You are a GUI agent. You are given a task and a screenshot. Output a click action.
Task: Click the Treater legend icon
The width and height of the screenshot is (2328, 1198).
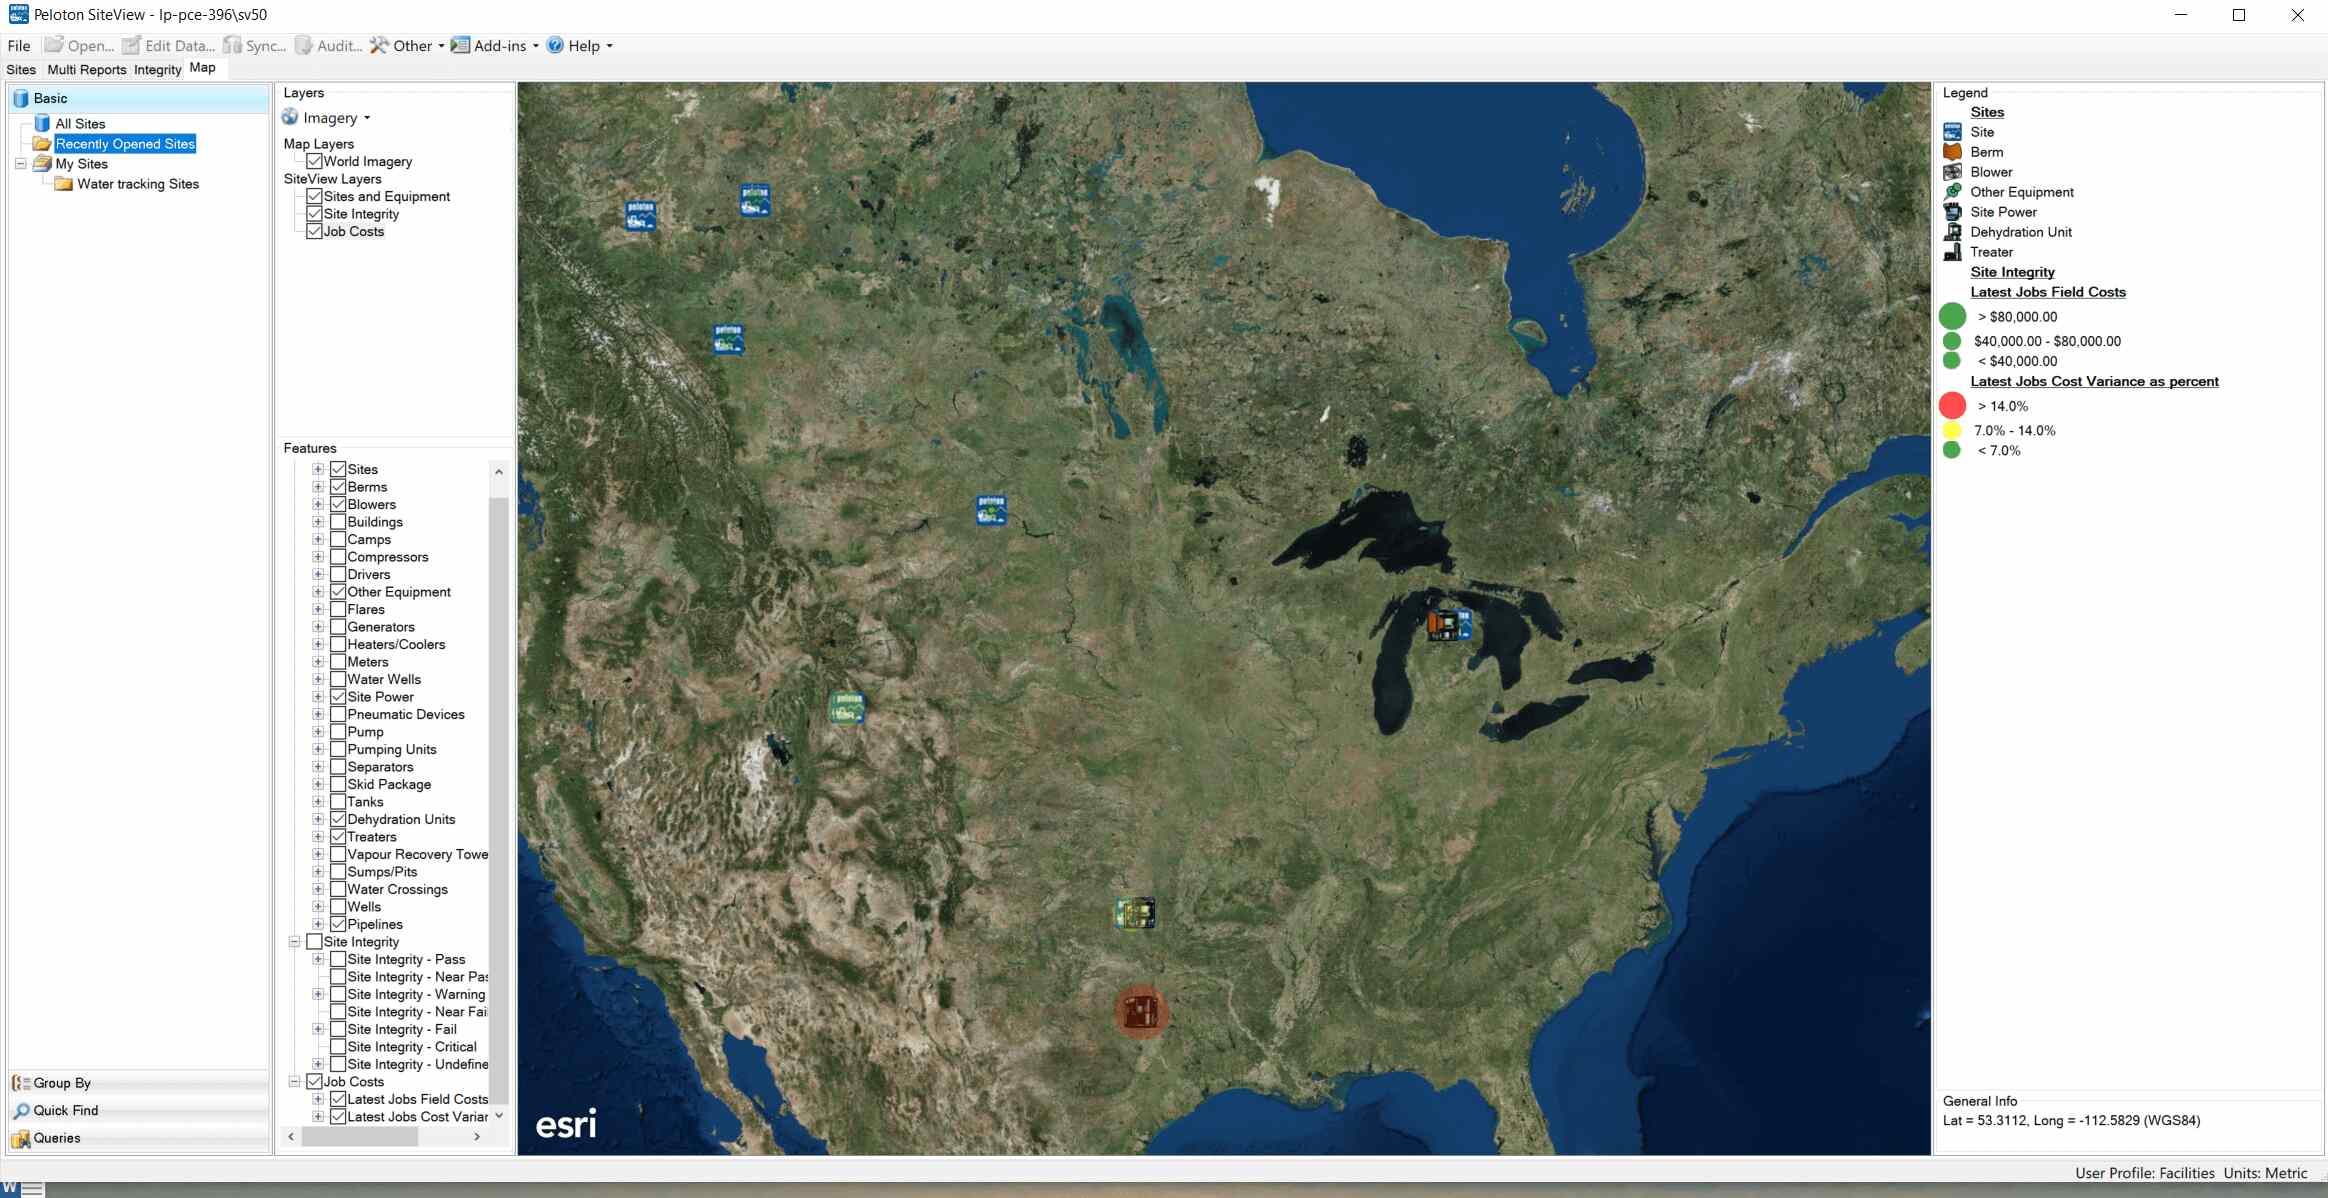(1952, 252)
